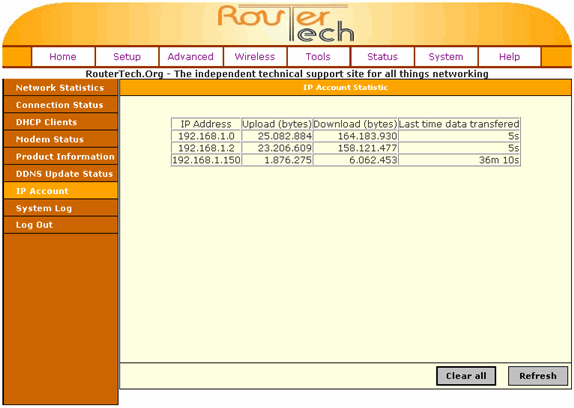Open Connection Status page
This screenshot has height=408, width=574.
point(61,105)
